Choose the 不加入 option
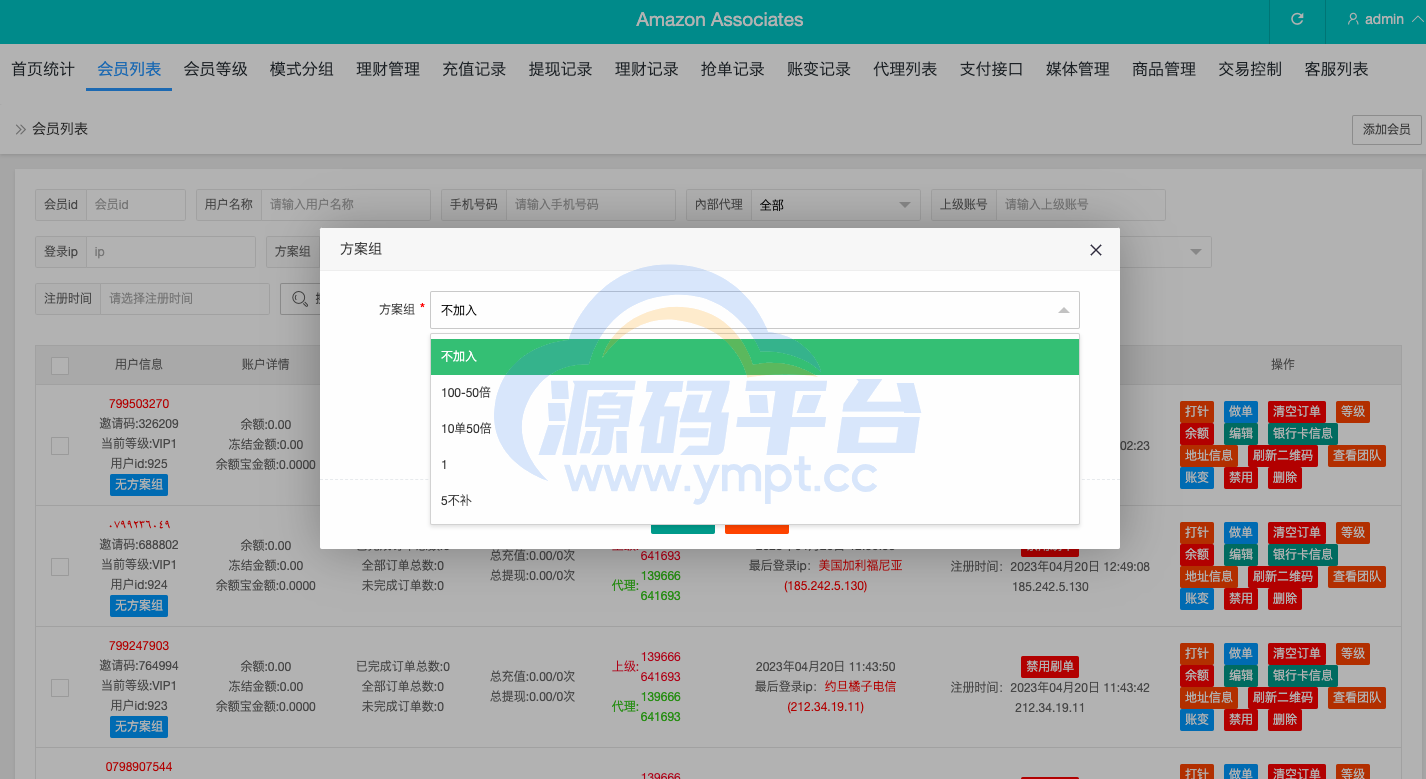 (755, 357)
